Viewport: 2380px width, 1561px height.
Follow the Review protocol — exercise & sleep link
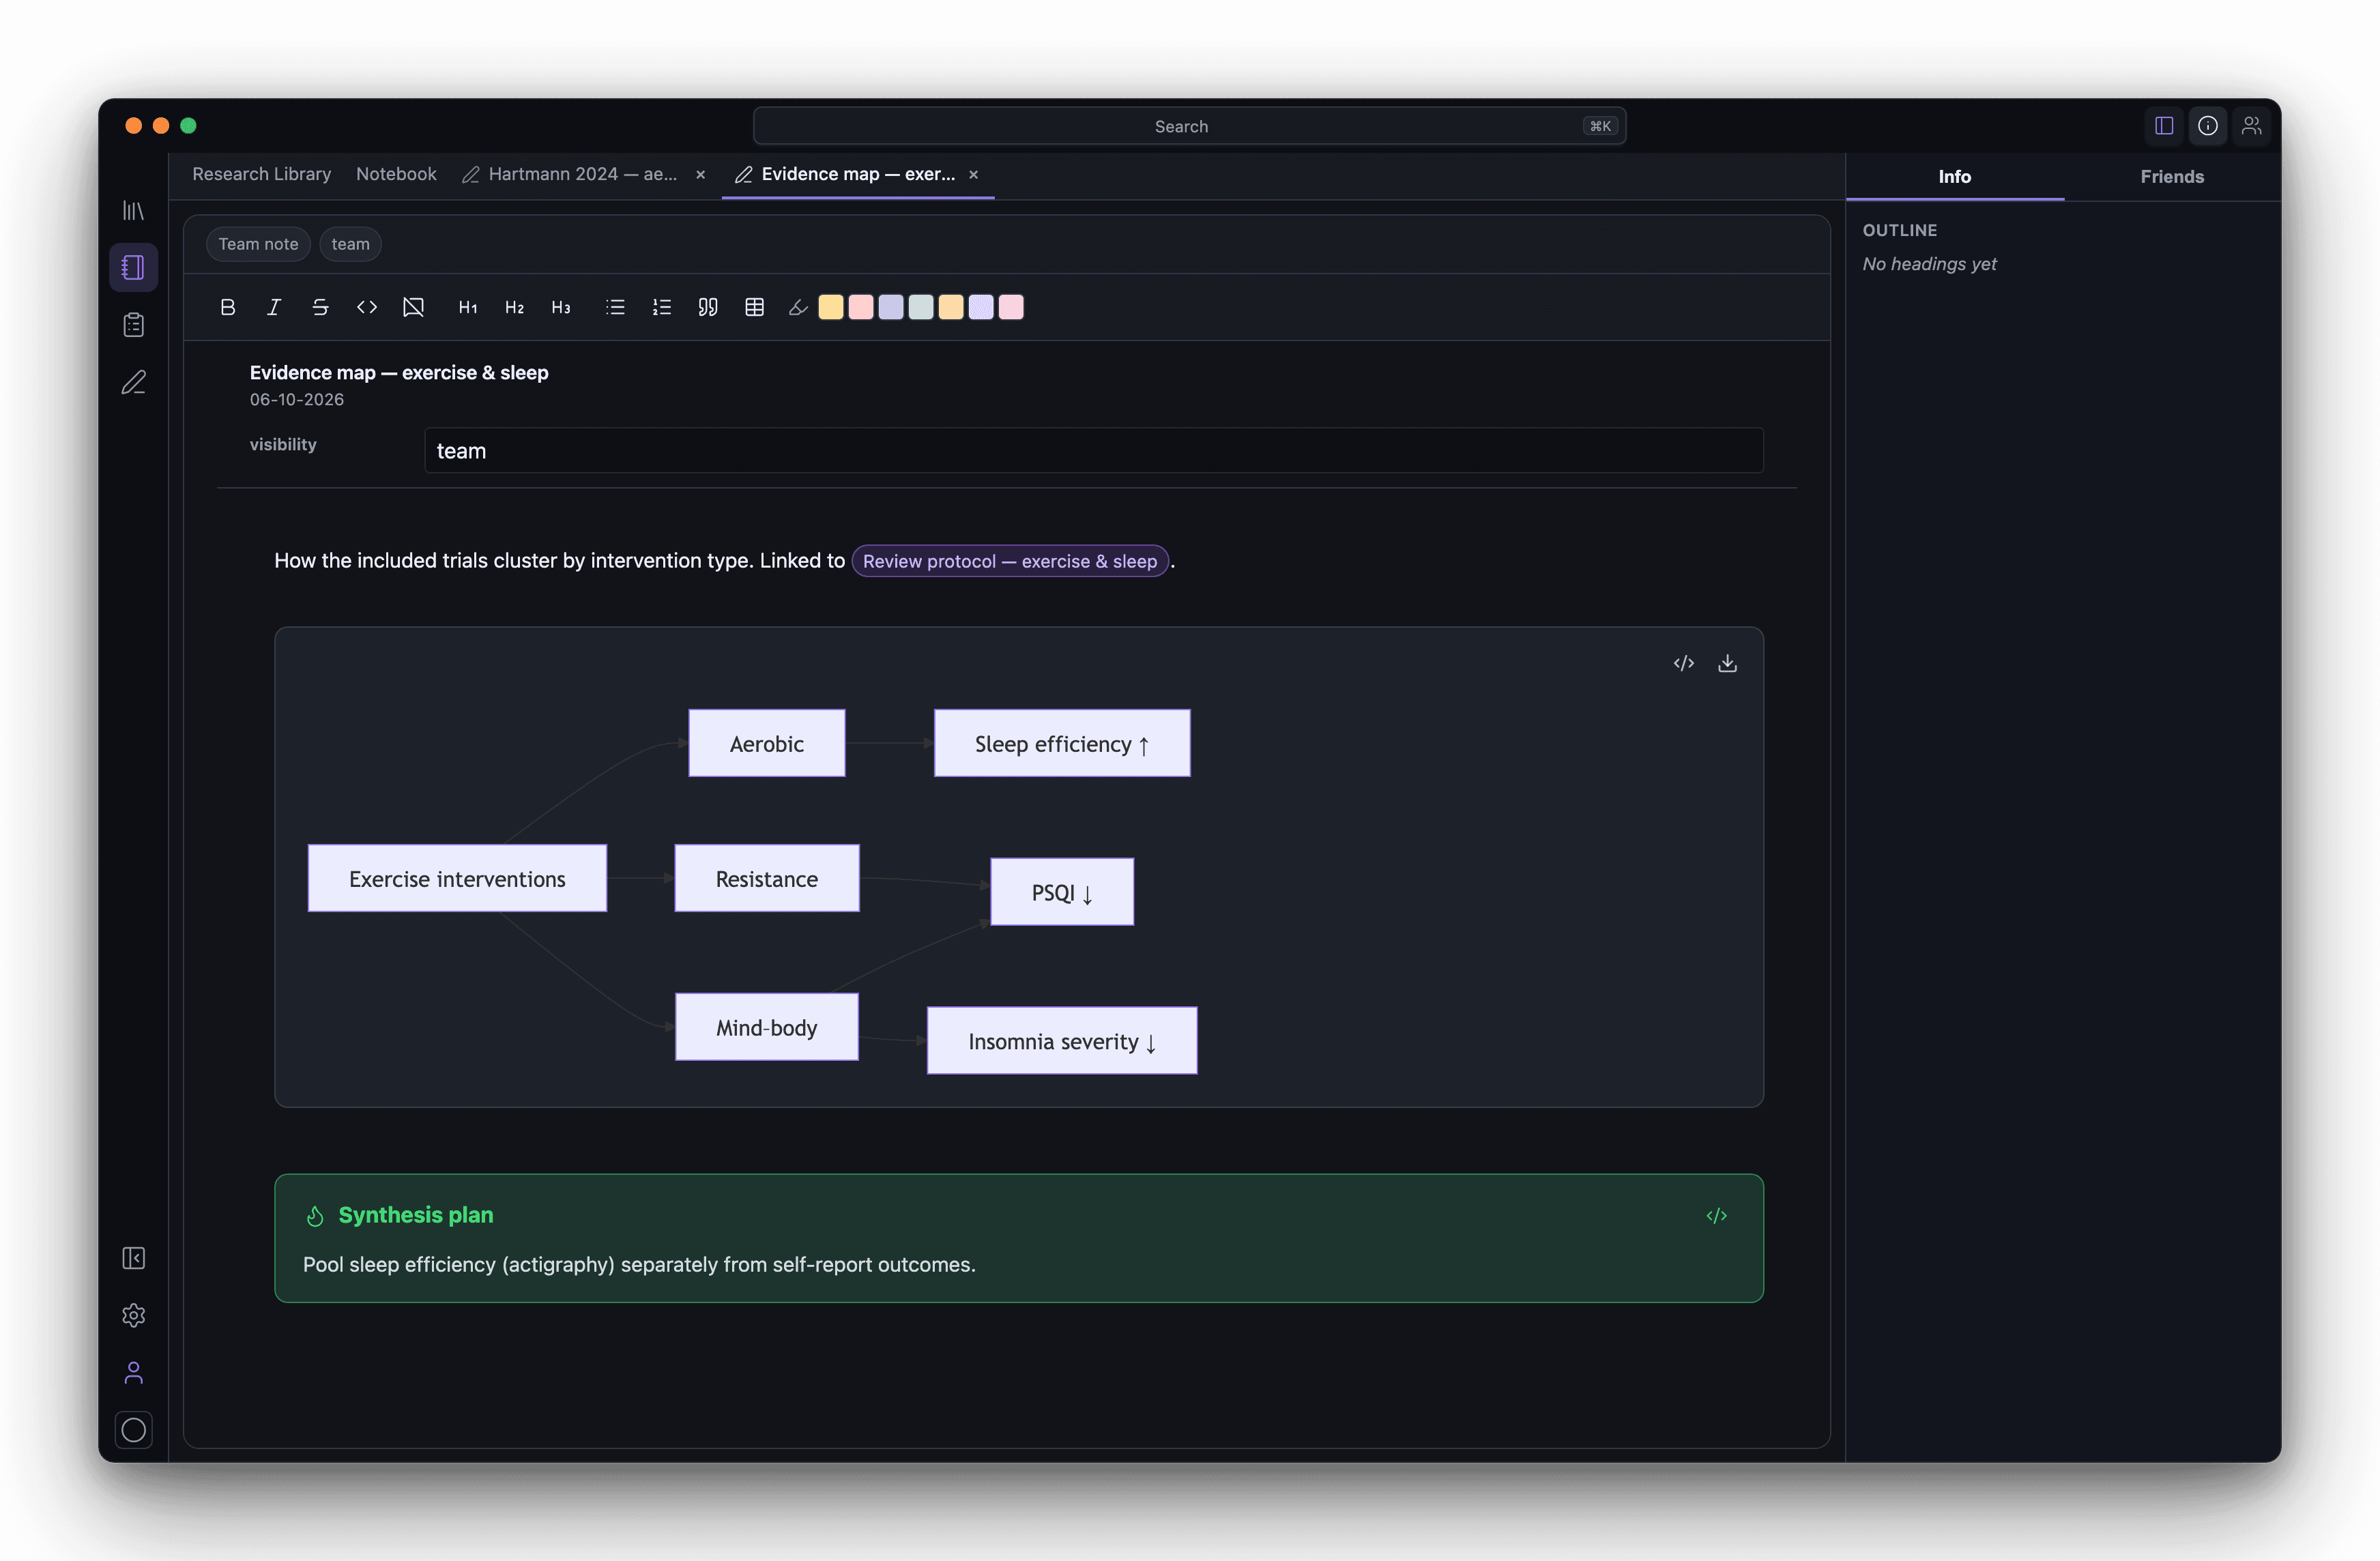(x=1010, y=561)
